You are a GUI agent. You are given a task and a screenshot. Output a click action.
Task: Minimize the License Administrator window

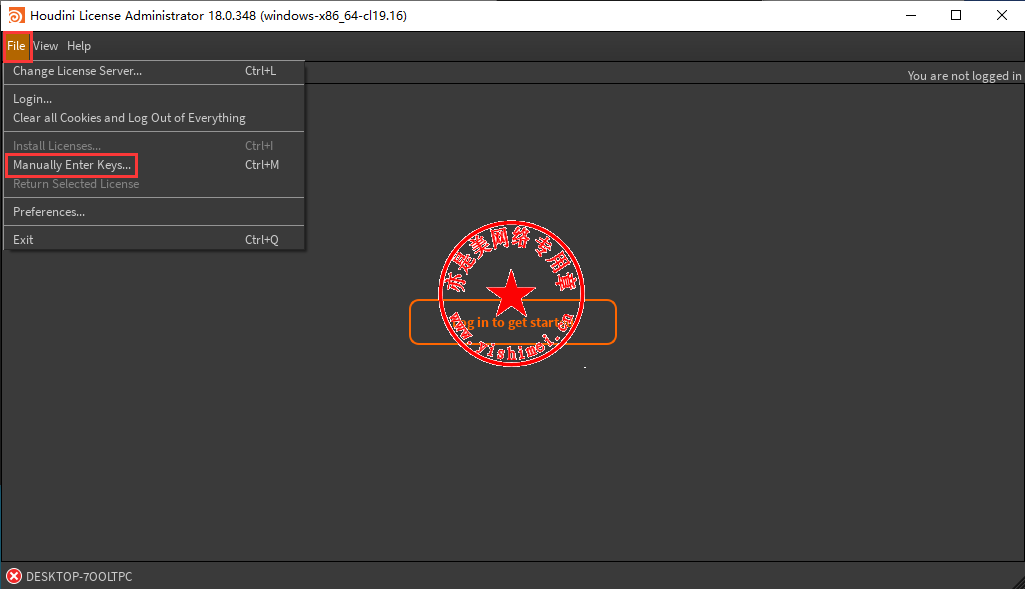point(910,15)
